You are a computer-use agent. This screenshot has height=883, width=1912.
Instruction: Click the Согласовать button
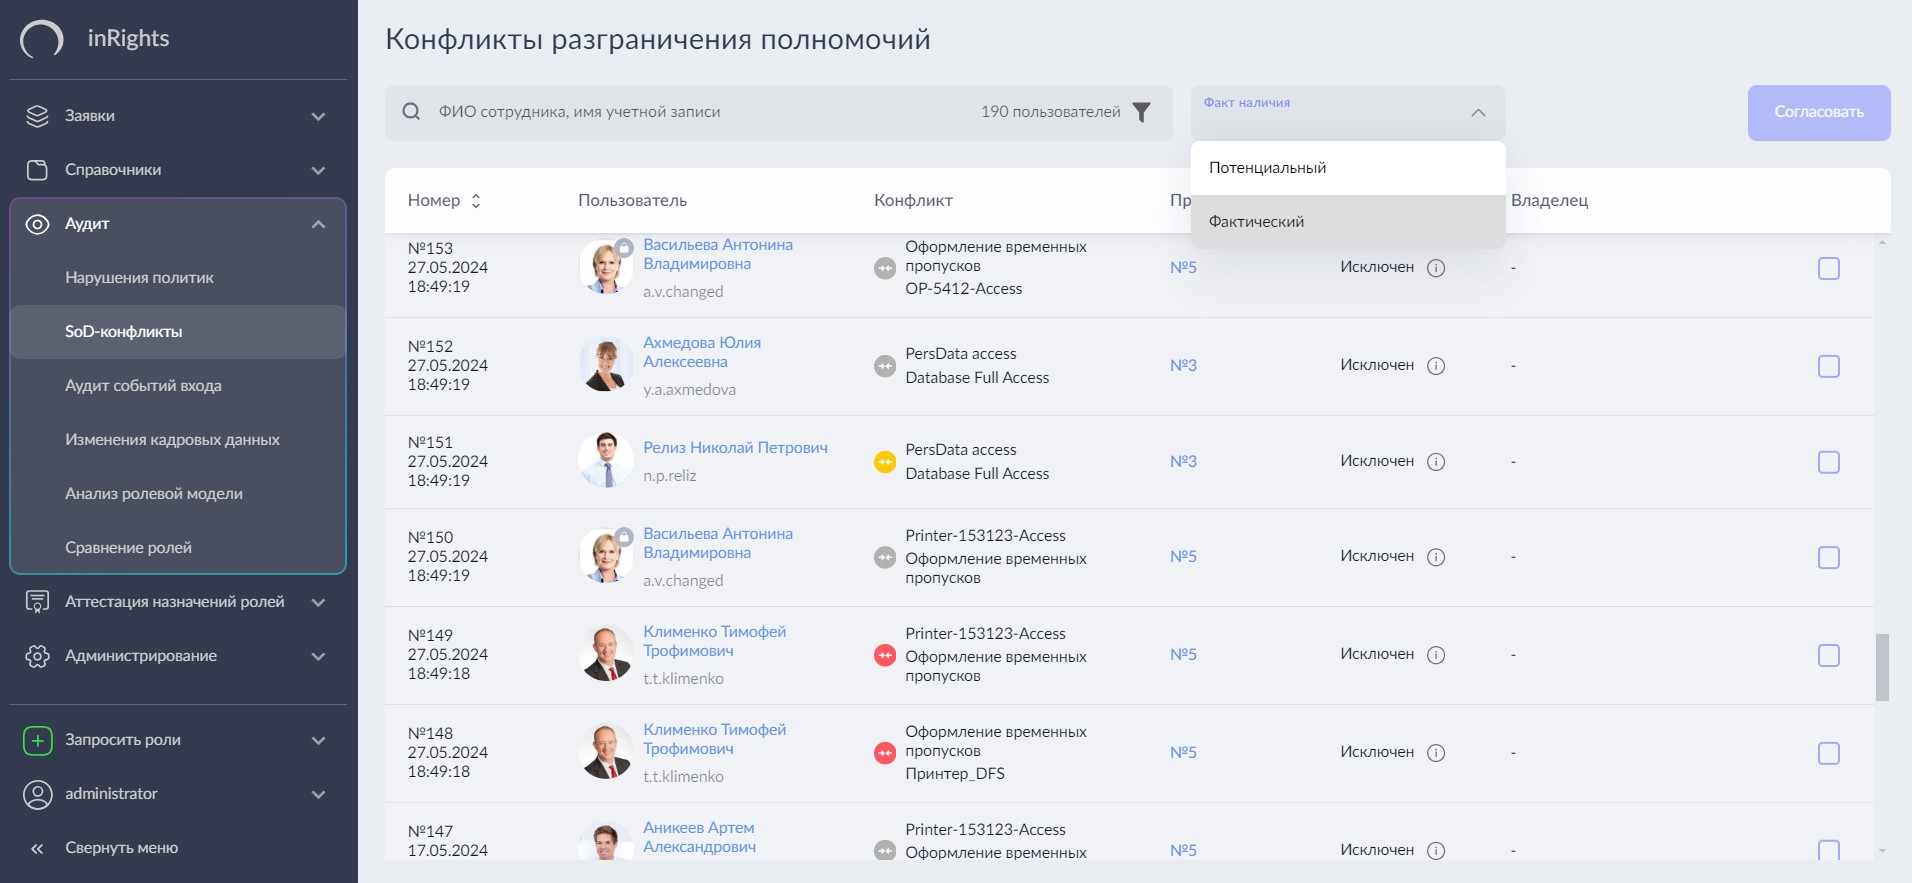pyautogui.click(x=1819, y=113)
